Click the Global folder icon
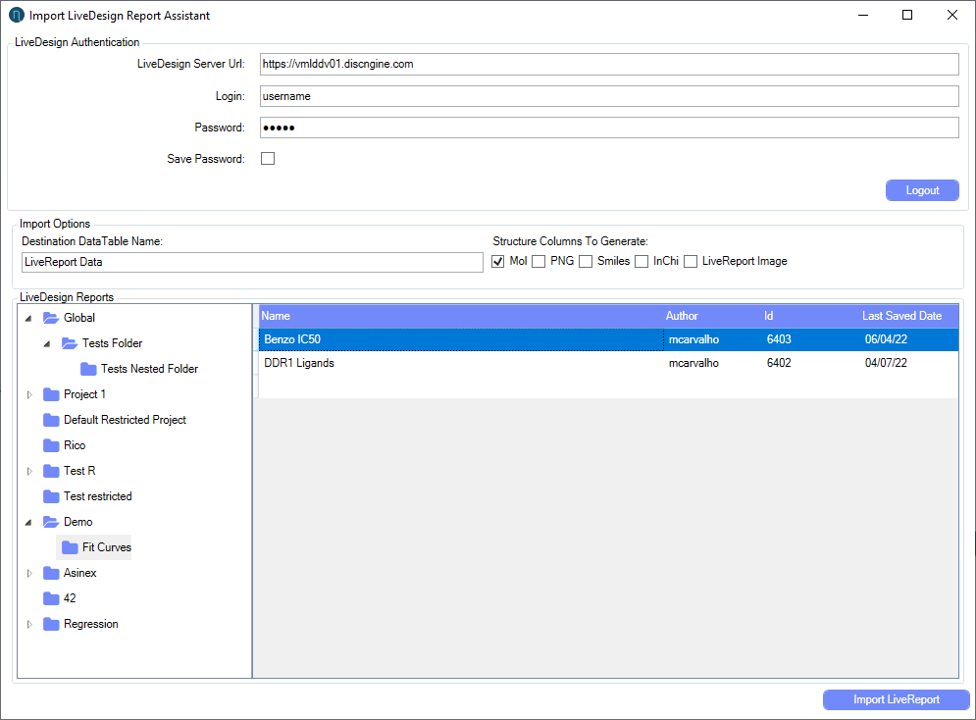This screenshot has width=976, height=720. click(51, 318)
